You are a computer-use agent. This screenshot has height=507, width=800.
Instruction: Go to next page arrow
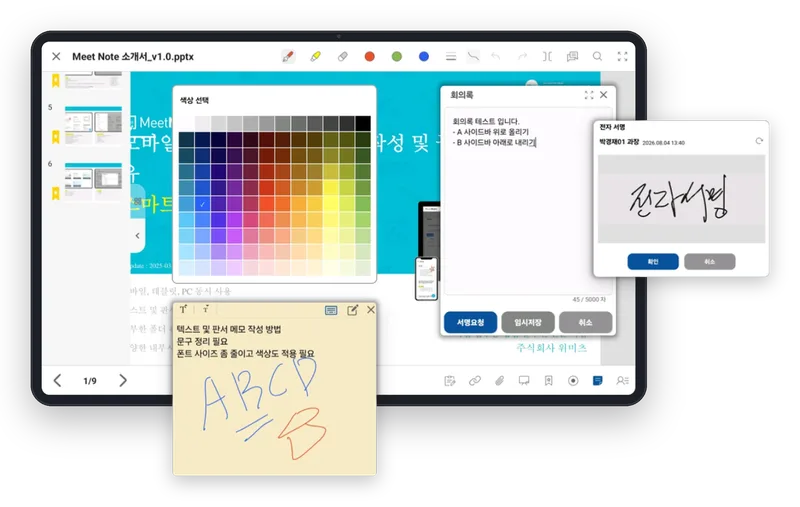tap(122, 381)
